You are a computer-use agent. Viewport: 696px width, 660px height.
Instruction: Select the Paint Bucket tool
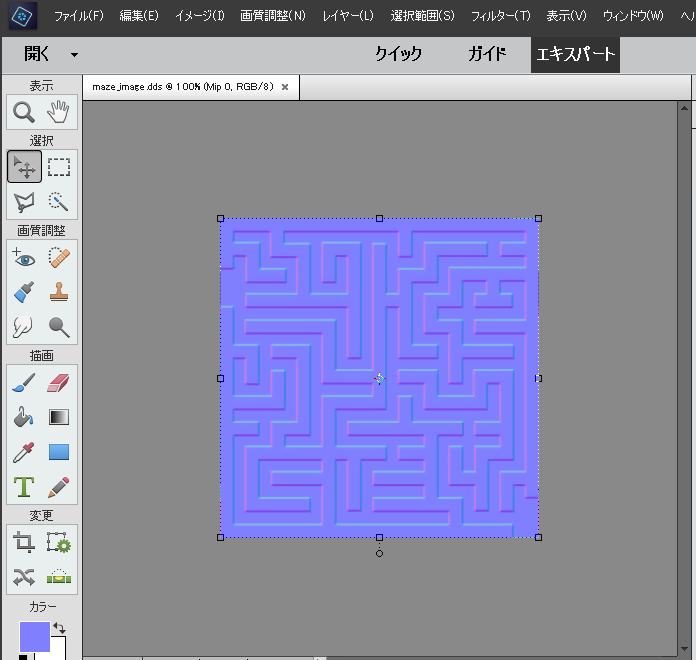click(24, 418)
